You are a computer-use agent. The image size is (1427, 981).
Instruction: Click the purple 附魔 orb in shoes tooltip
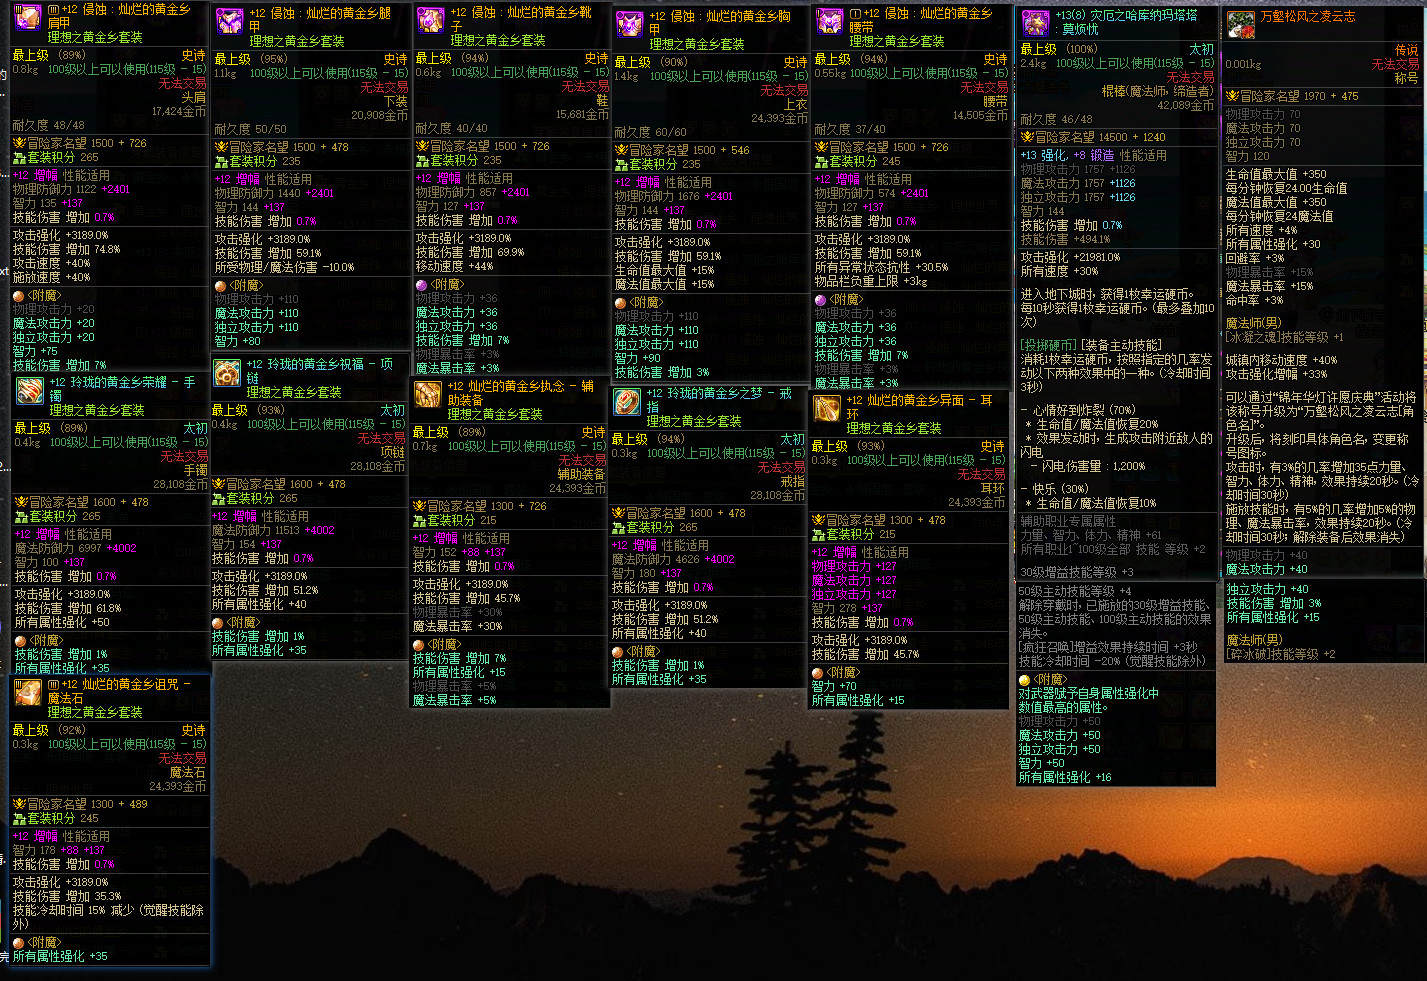422,285
